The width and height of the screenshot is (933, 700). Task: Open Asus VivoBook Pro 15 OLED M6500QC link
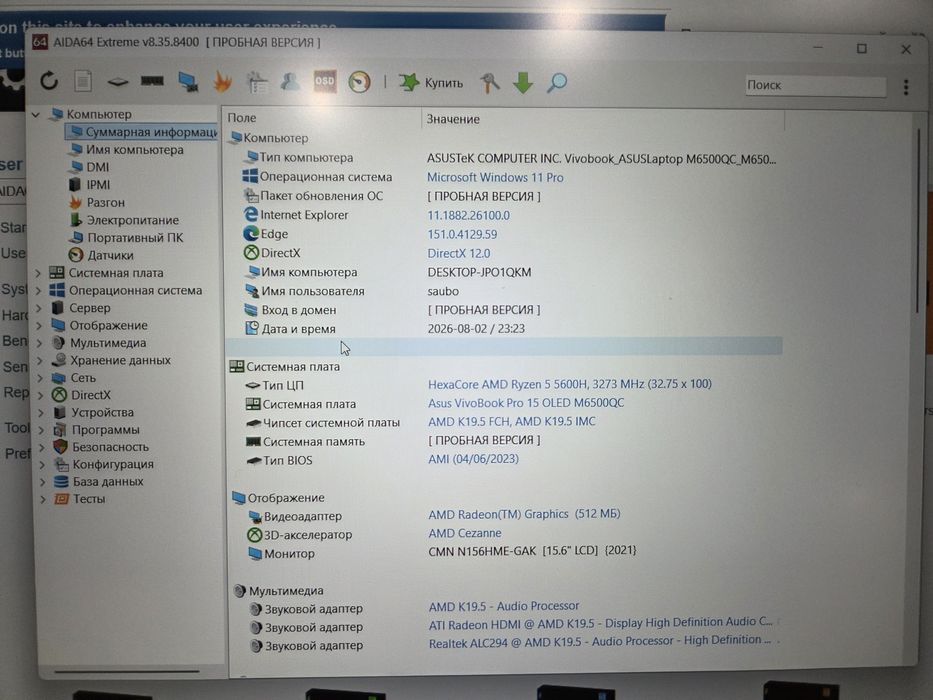pyautogui.click(x=526, y=403)
